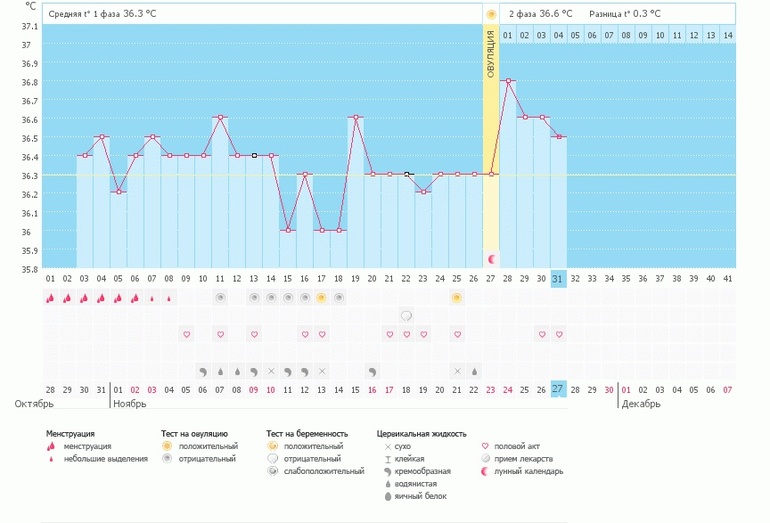
Task: Click the lunar calendar moon icon under ovulation
Action: [491, 259]
